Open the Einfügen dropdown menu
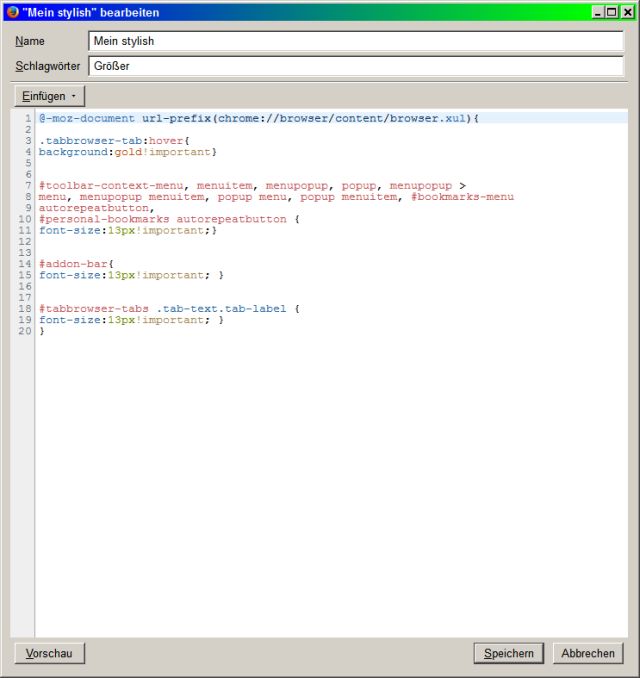 [50, 96]
